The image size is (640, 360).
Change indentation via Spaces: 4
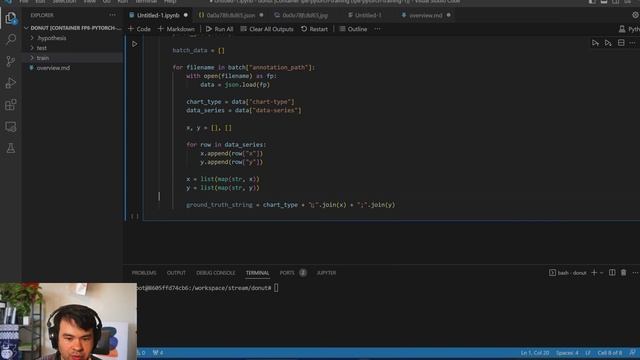tap(567, 353)
